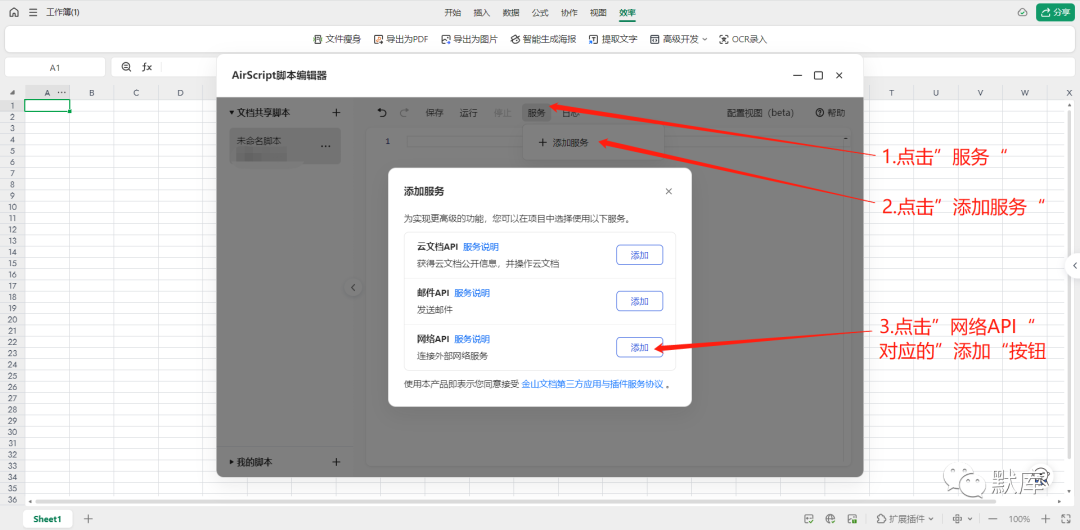Click the green 分享 share button
This screenshot has width=1080, height=530.
(x=1055, y=12)
